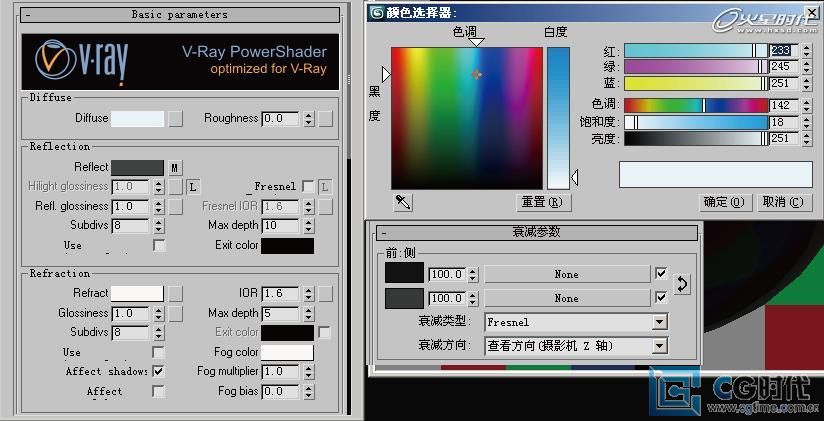Click the Refl. glossiness spinner arrows

click(x=158, y=207)
